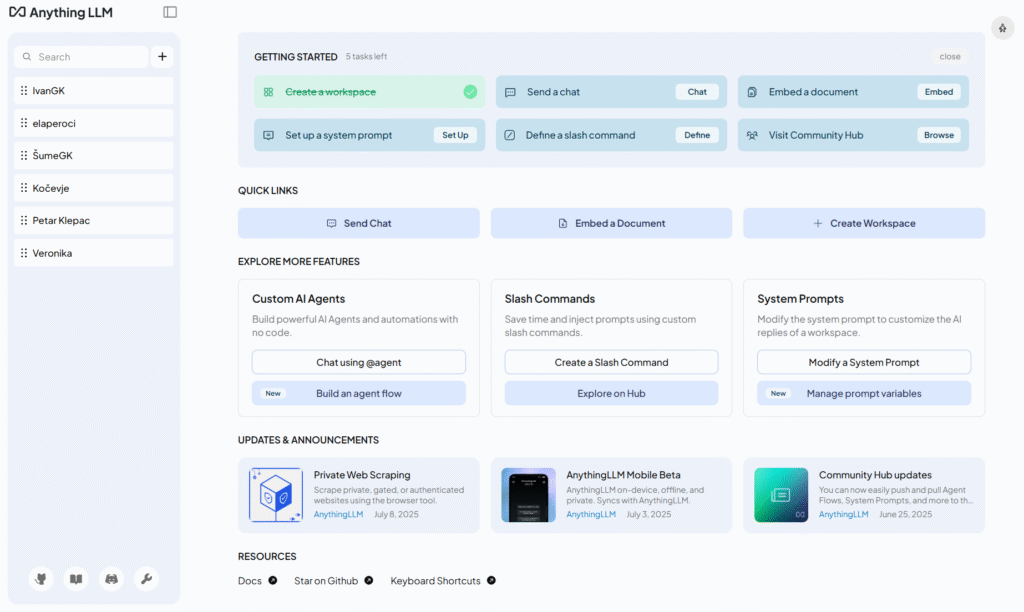Add a new workspace with plus icon
This screenshot has width=1024, height=612.
[163, 57]
